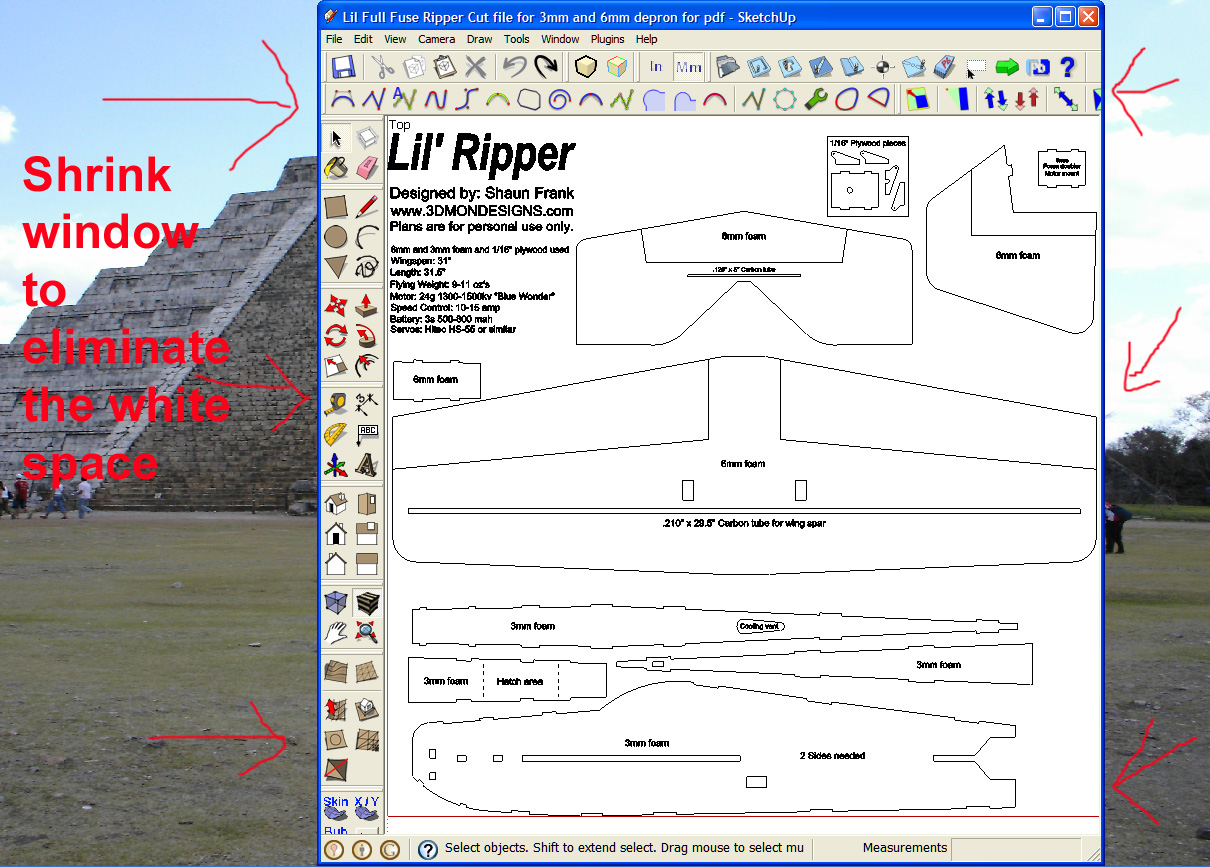The height and width of the screenshot is (867, 1210).
Task: Select the Pan hand tool
Action: (336, 631)
